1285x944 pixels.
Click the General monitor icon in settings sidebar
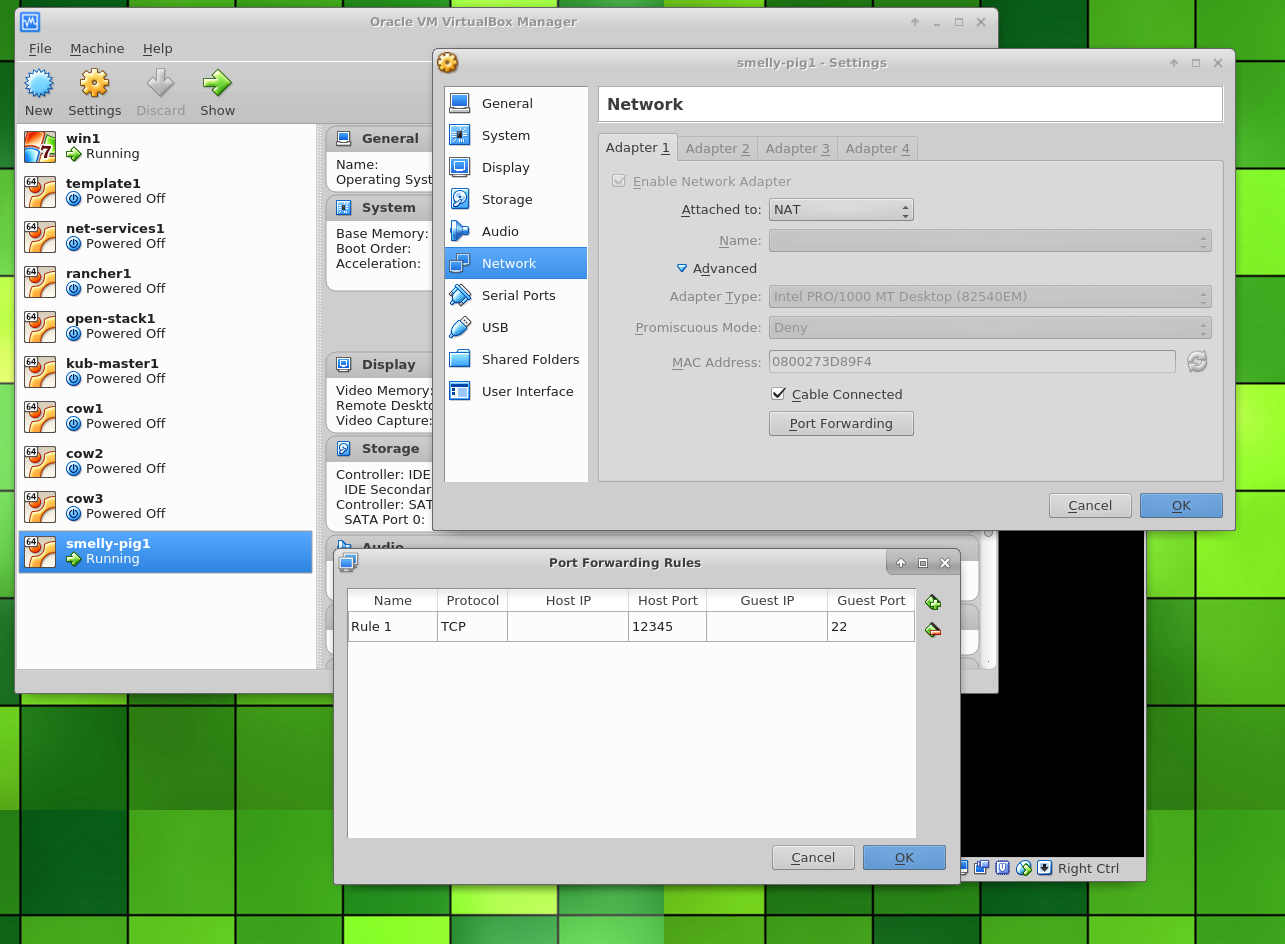[460, 103]
